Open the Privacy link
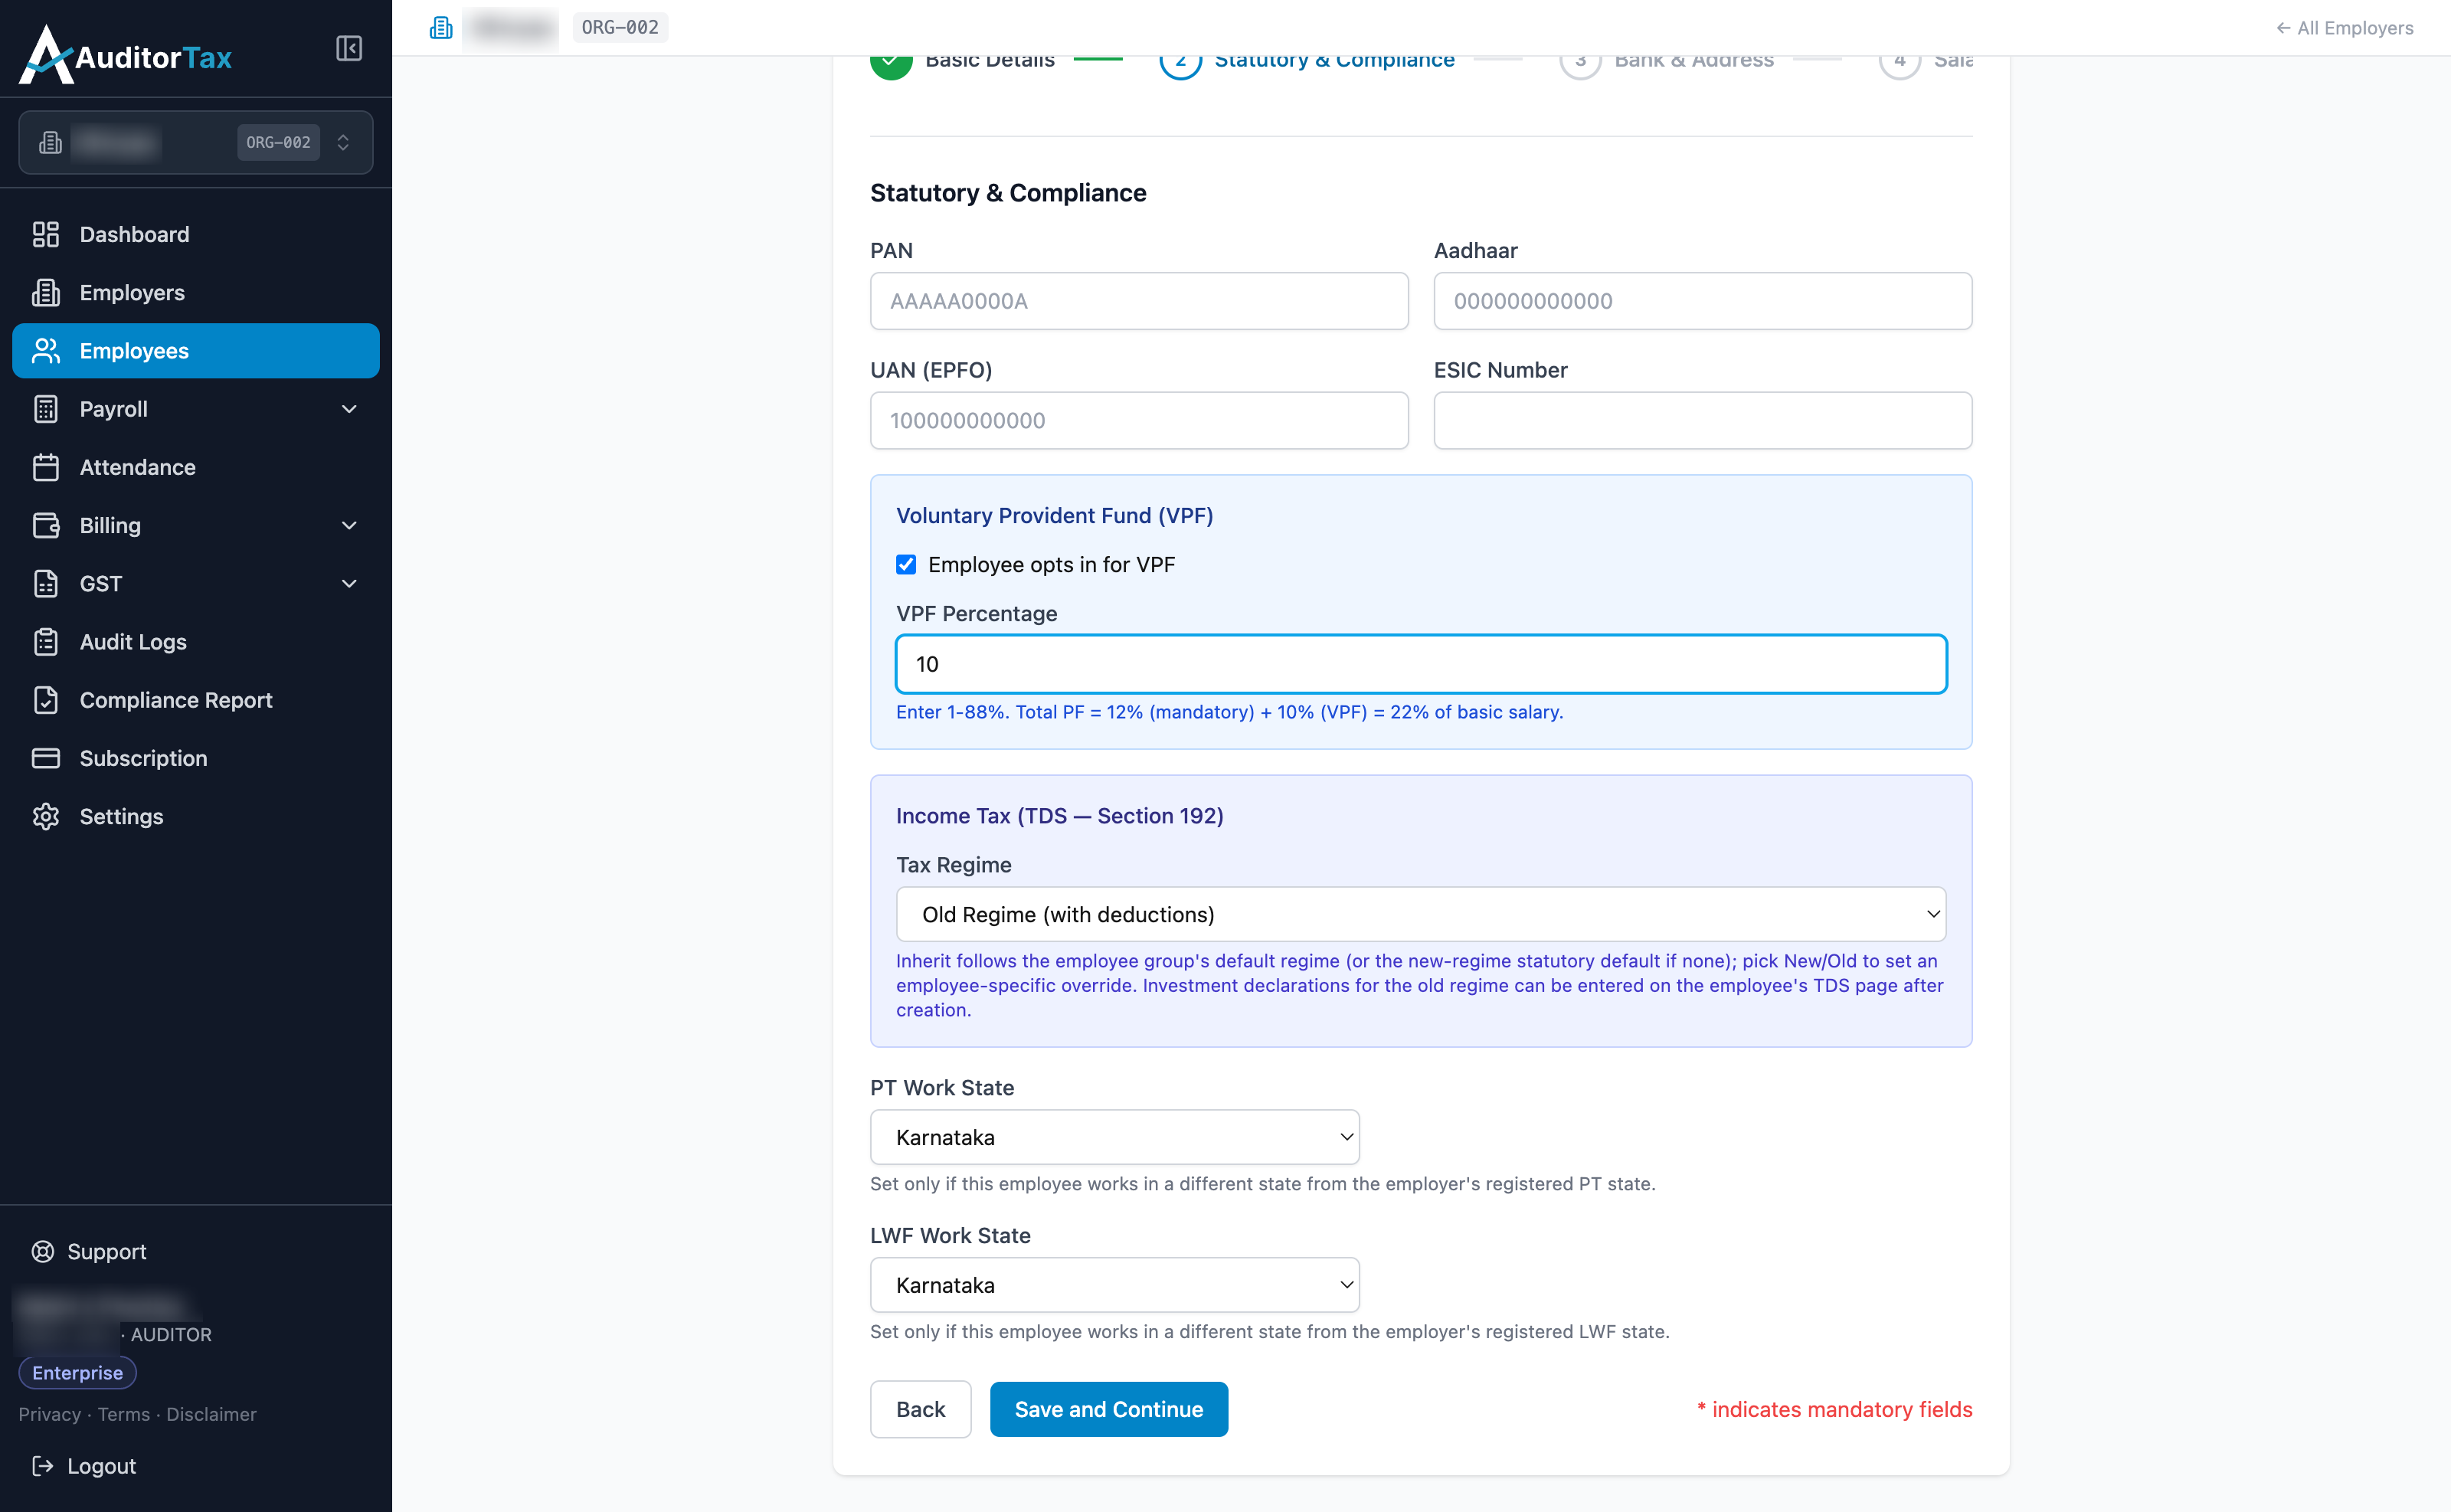The image size is (2451, 1512). (49, 1414)
